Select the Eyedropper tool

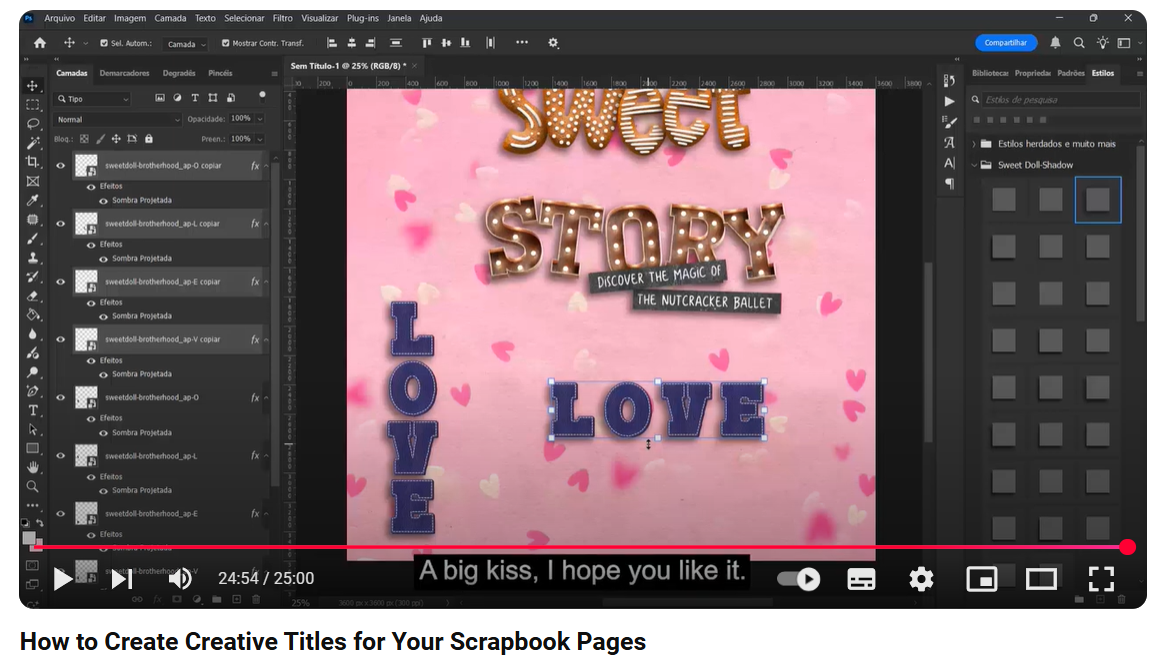[33, 200]
